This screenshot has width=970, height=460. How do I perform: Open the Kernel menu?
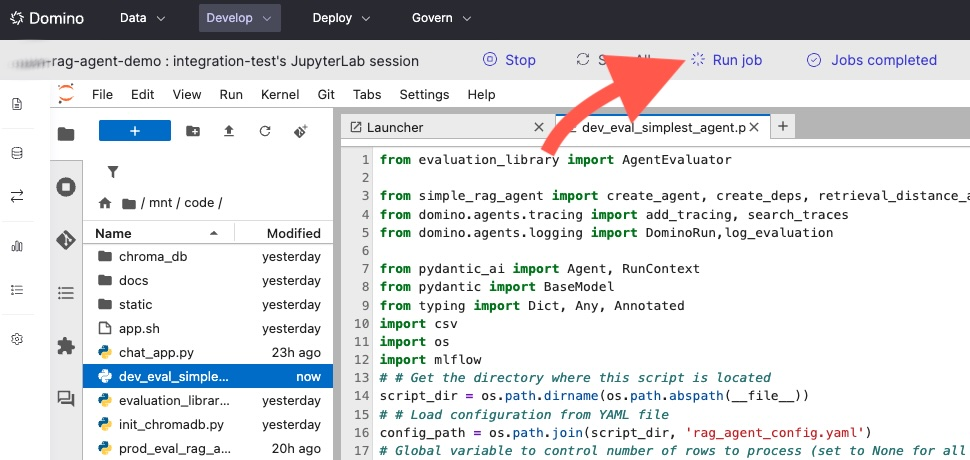pyautogui.click(x=279, y=94)
